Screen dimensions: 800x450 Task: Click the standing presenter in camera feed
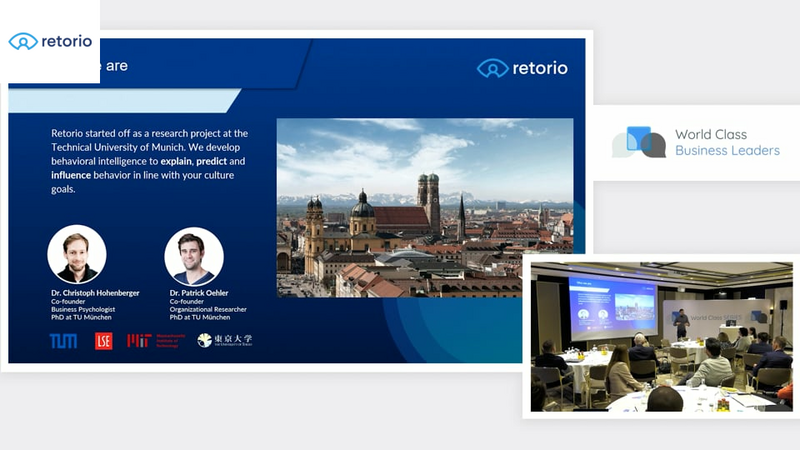point(681,323)
